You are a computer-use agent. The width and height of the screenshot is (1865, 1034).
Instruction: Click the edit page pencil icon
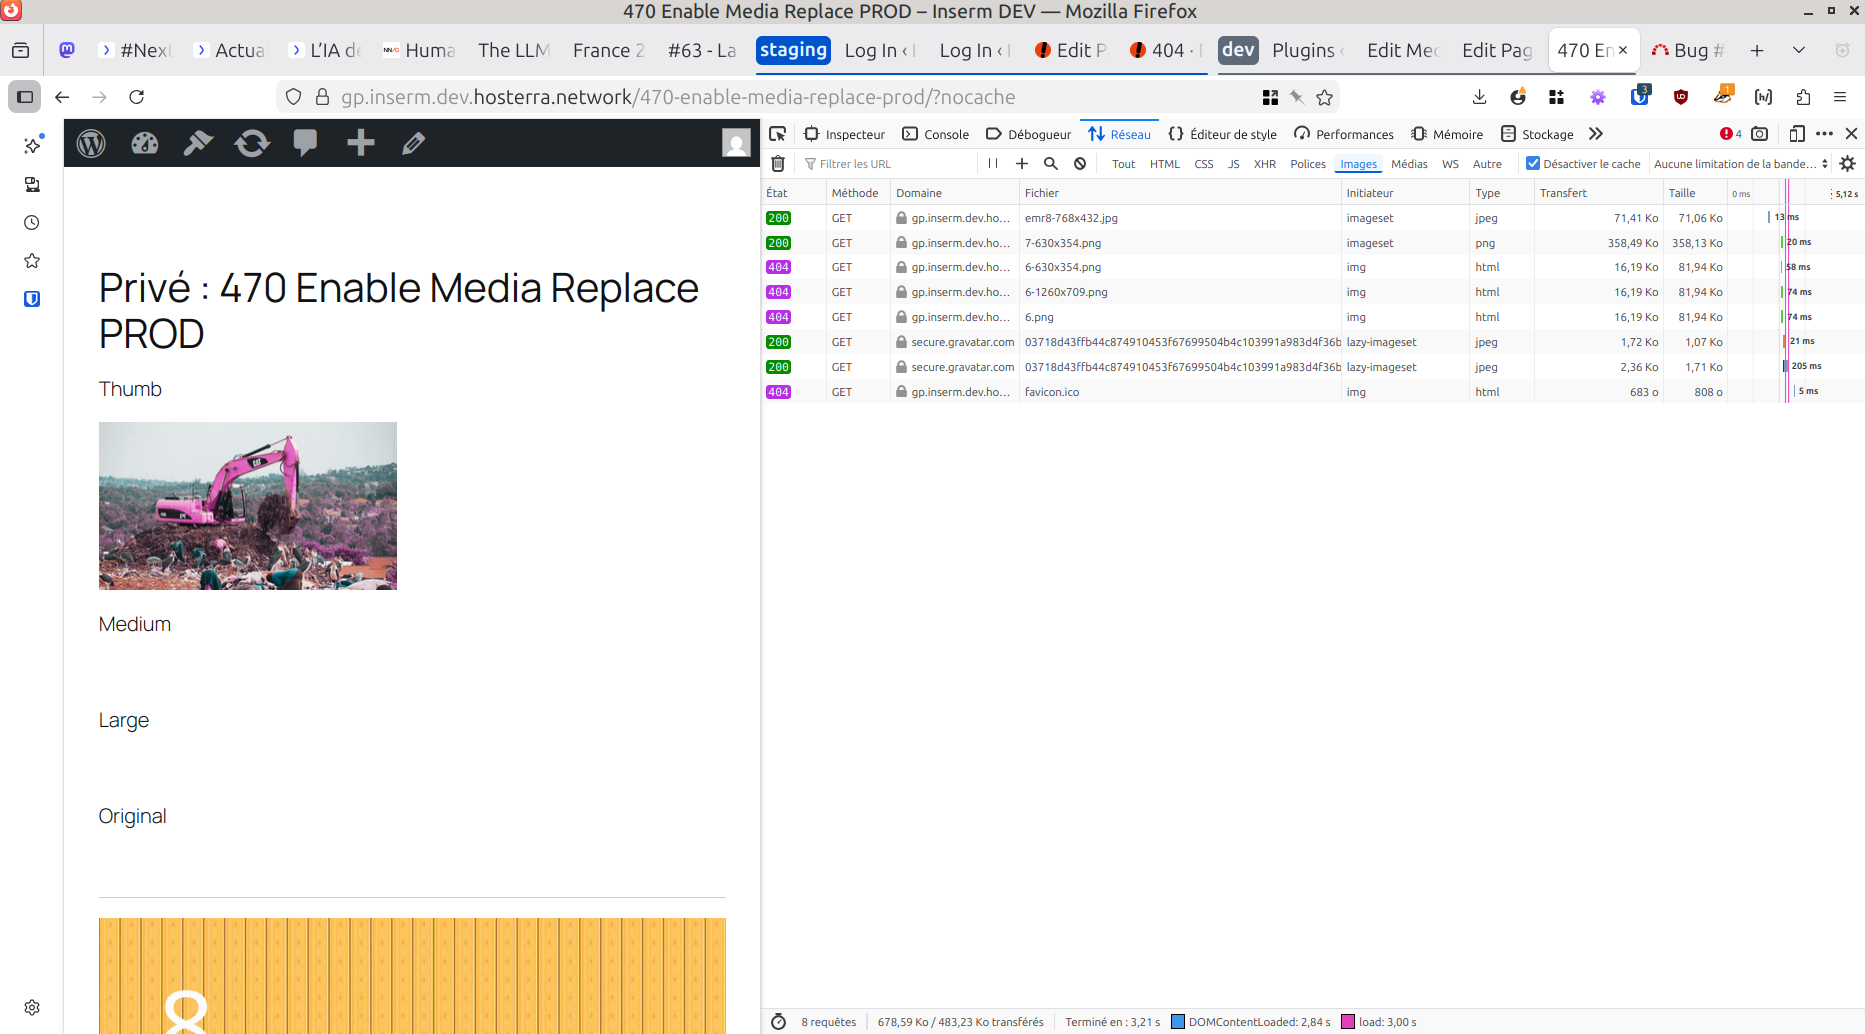pos(413,144)
